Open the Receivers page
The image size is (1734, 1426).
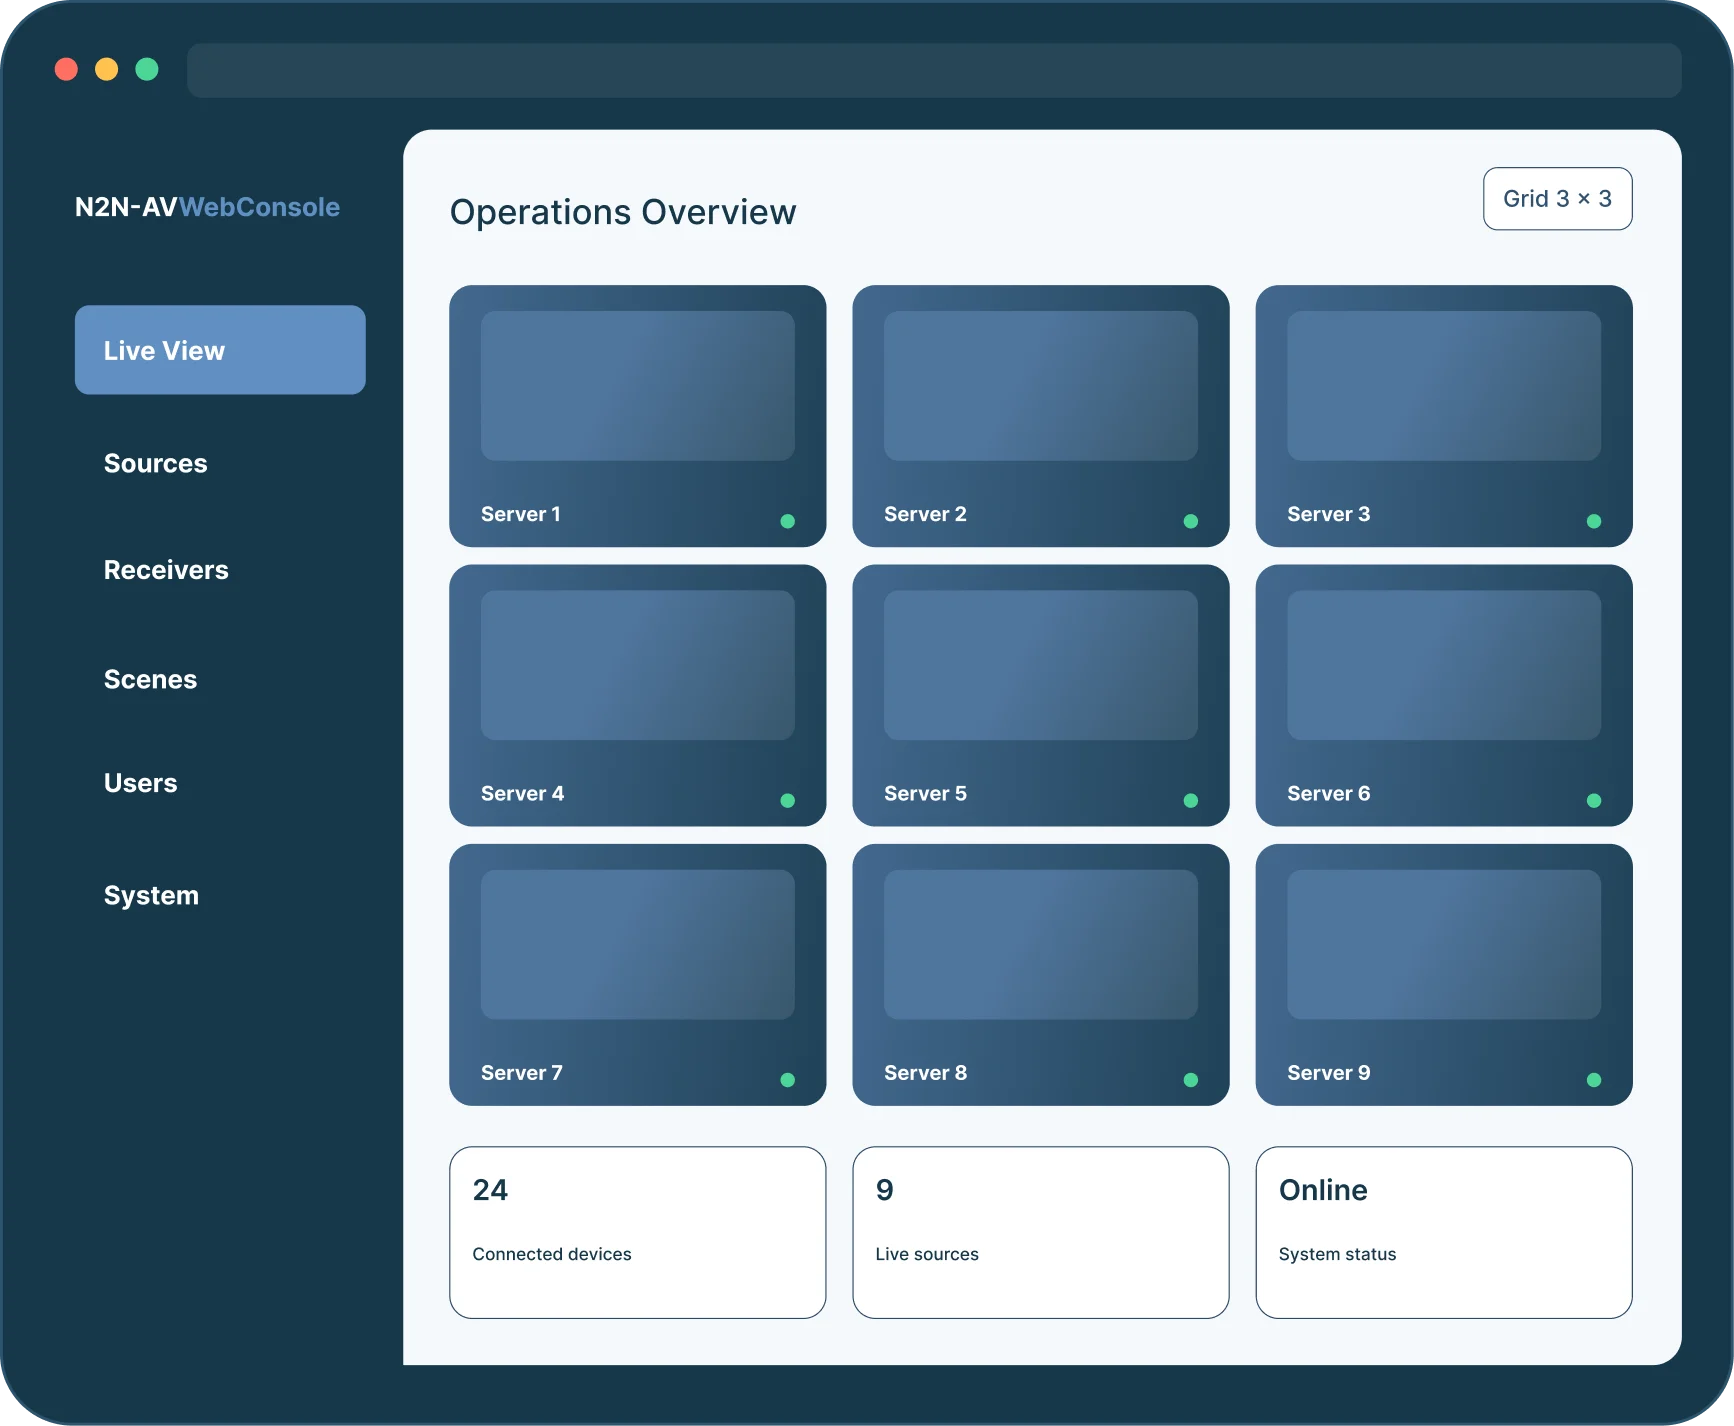(x=166, y=570)
